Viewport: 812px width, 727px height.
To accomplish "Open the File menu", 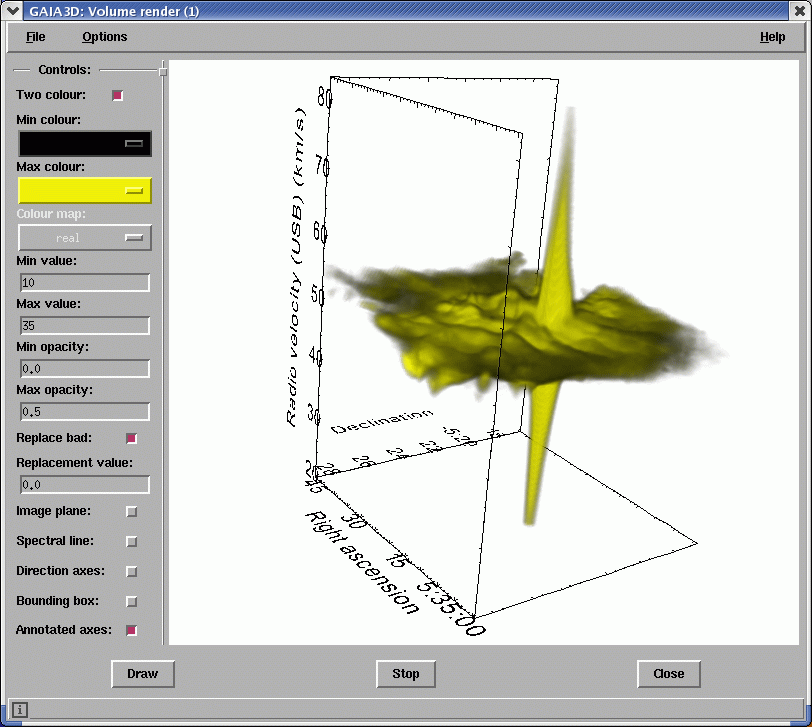I will click(x=35, y=37).
